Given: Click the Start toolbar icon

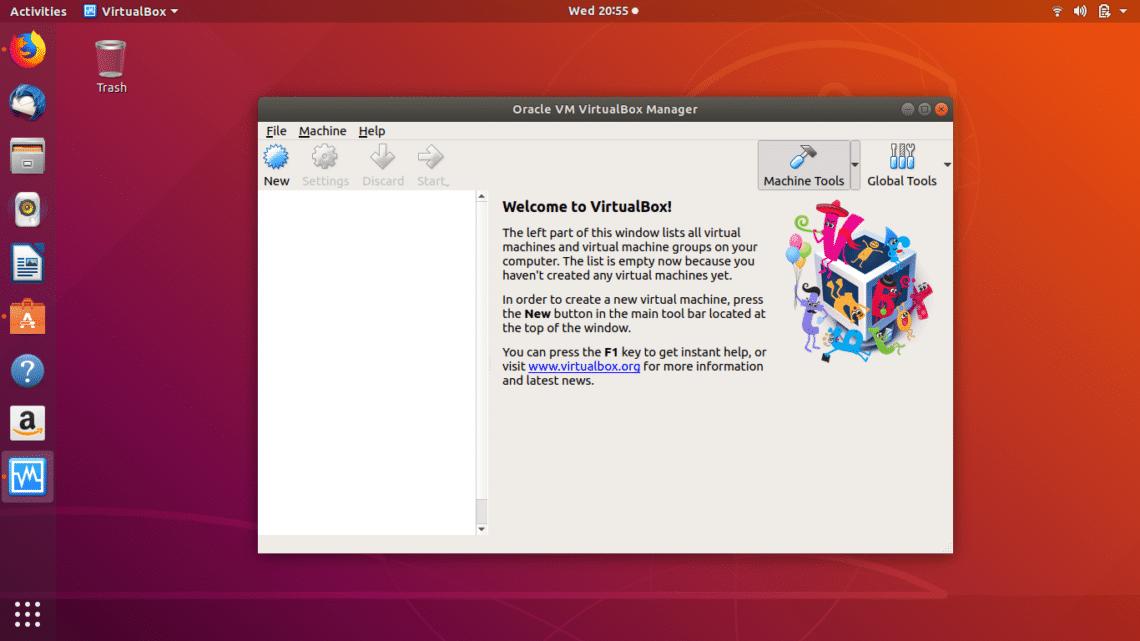Looking at the screenshot, I should tap(430, 163).
